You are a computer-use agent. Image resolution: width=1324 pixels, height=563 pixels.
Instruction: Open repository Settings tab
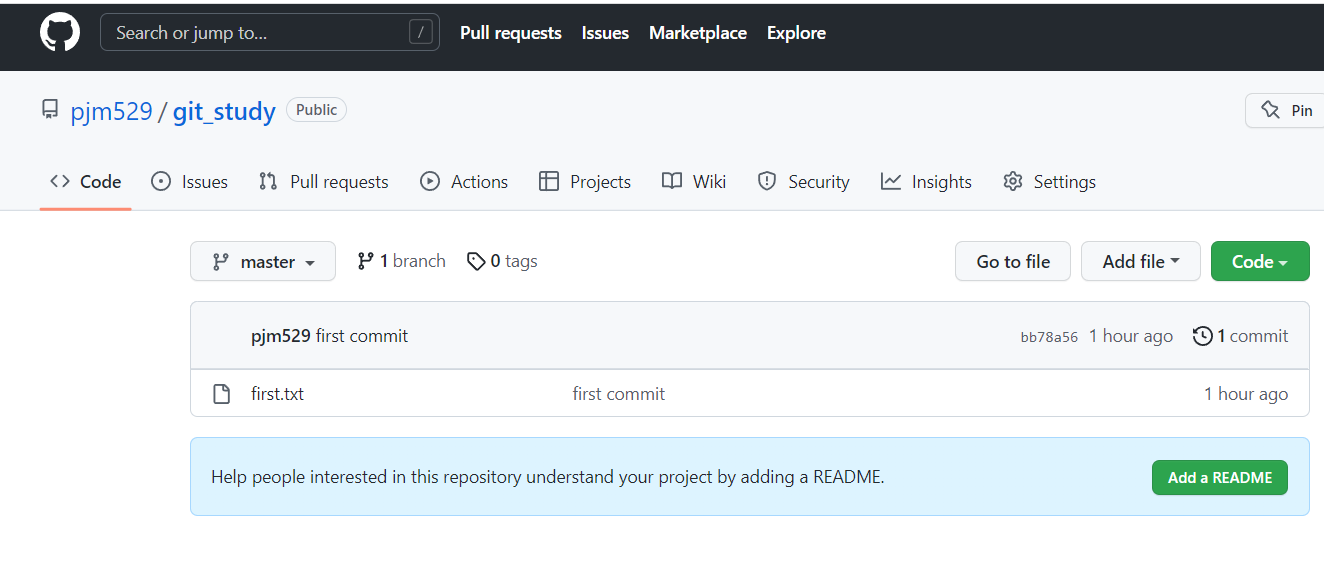click(x=1049, y=182)
